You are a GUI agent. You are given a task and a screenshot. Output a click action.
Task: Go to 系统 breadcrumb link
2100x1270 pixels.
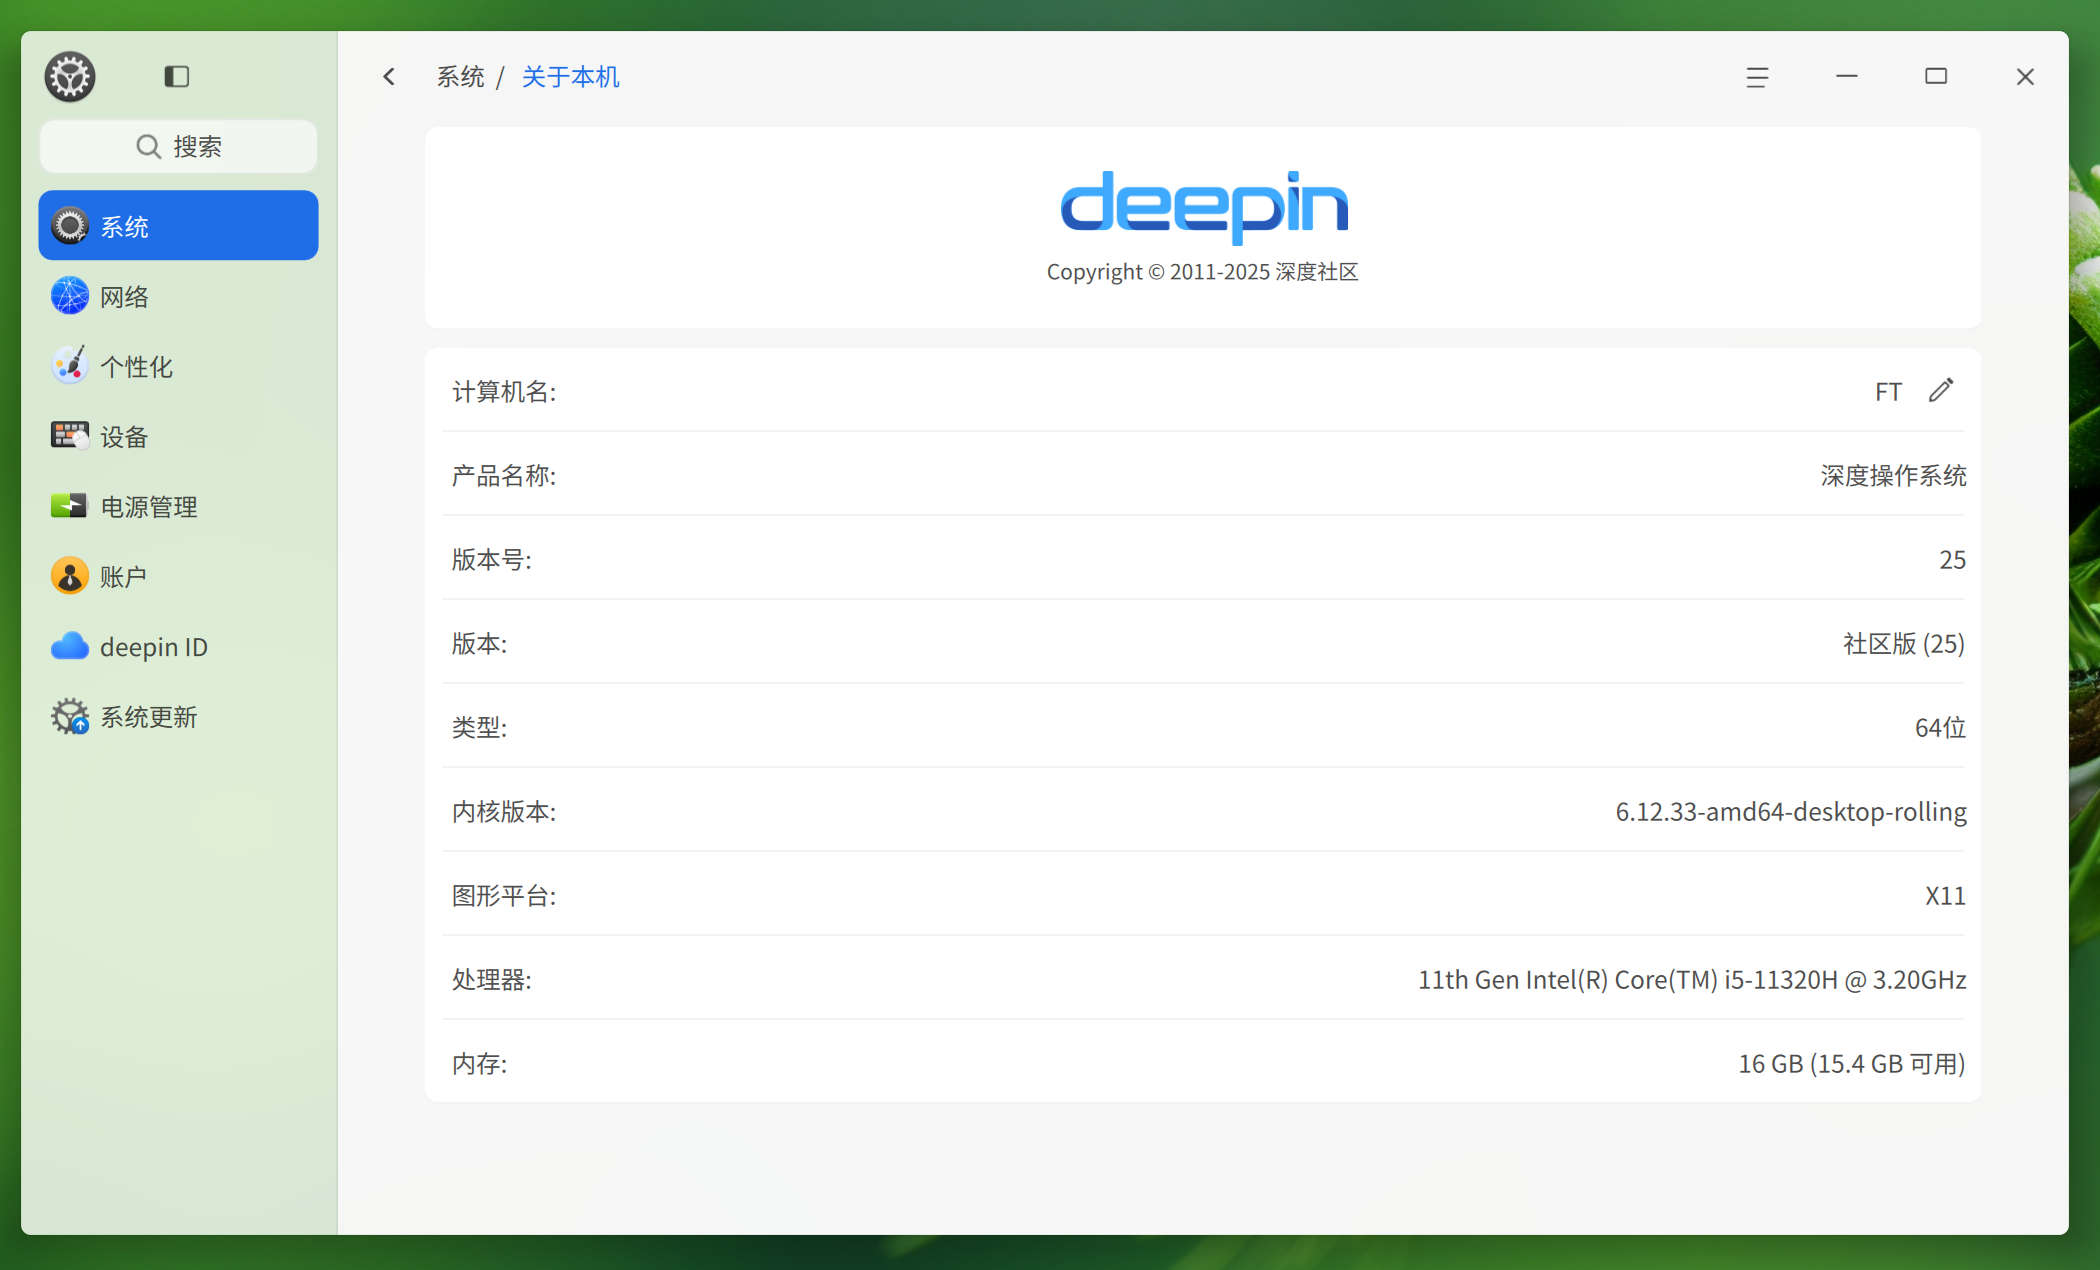pyautogui.click(x=460, y=77)
